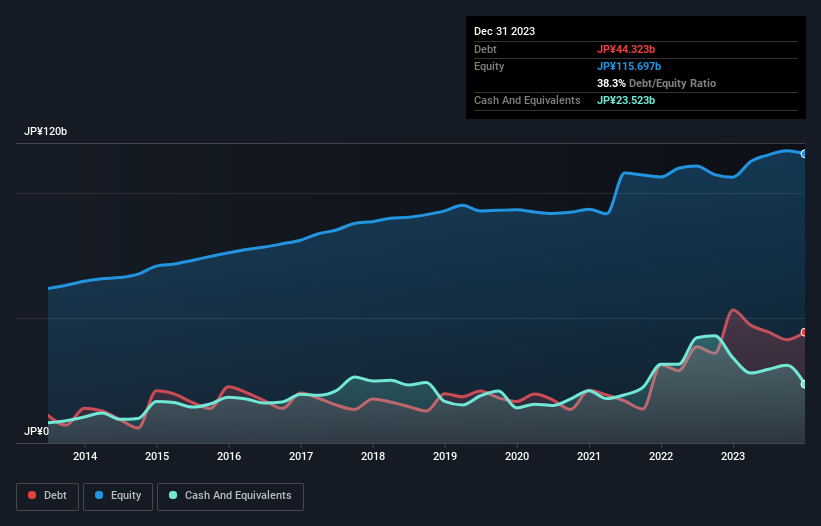Click the JP¥23.523b cash value
This screenshot has width=821, height=526.
pos(626,100)
